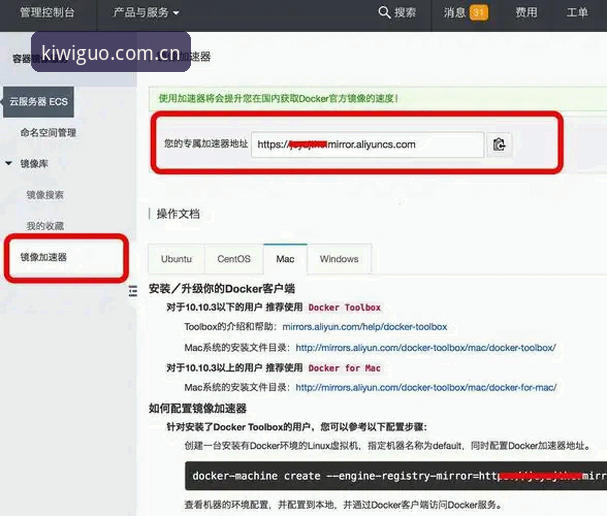Copy the accelerator address with clipboard icon
Screen dimensions: 607x516
[x=499, y=145]
